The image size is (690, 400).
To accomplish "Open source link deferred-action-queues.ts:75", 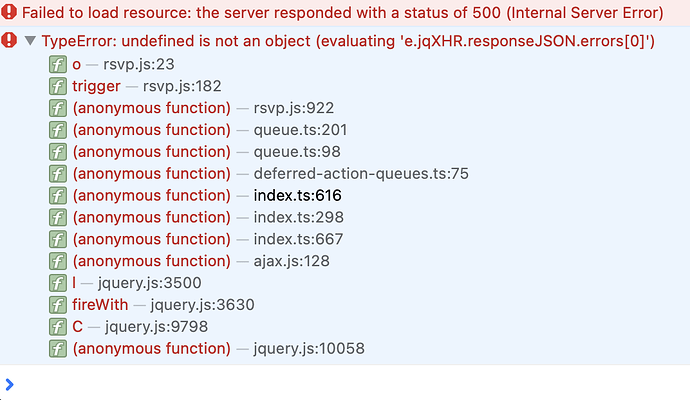I will pyautogui.click(x=361, y=174).
